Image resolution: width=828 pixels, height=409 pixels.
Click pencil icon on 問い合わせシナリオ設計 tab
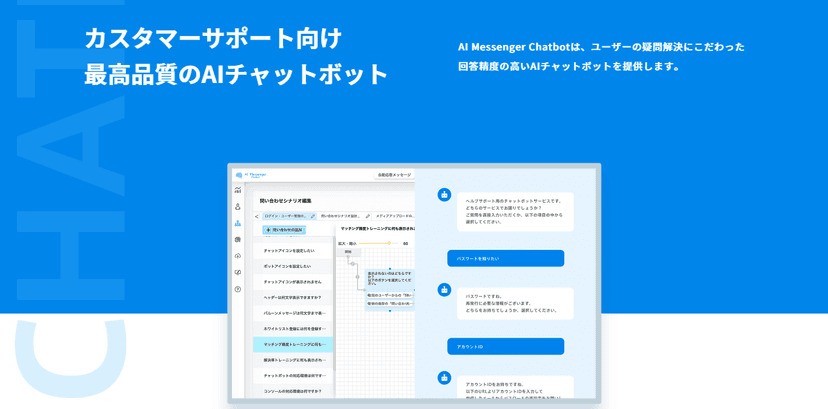pos(368,216)
